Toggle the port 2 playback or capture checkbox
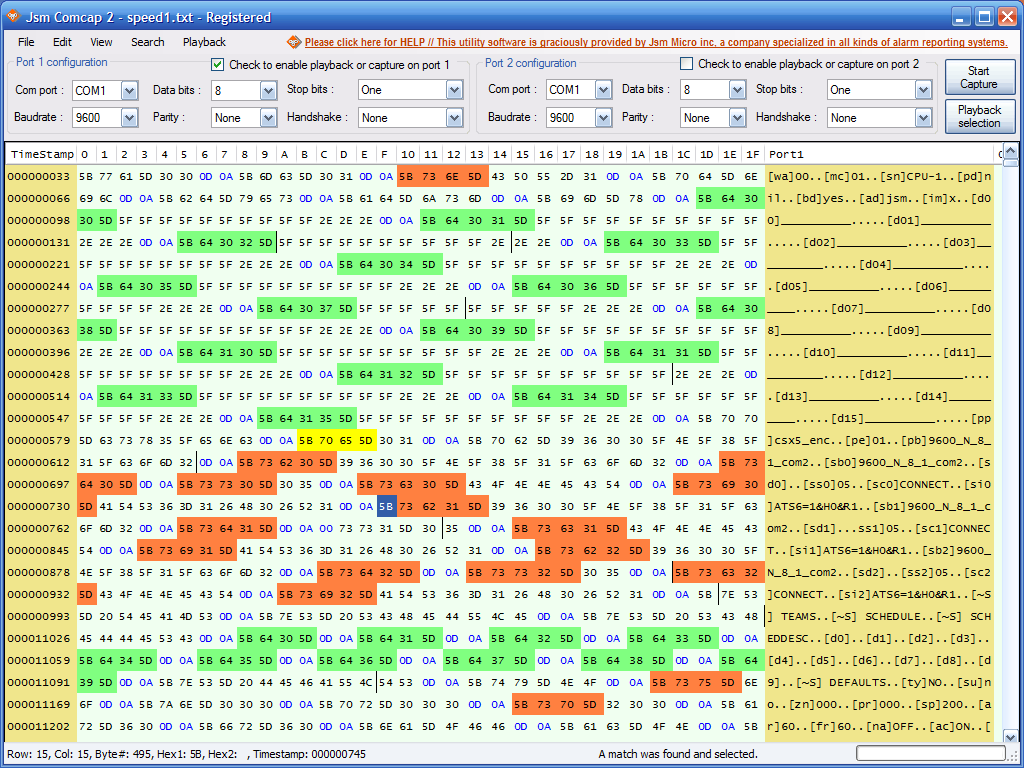1024x768 pixels. pyautogui.click(x=687, y=64)
